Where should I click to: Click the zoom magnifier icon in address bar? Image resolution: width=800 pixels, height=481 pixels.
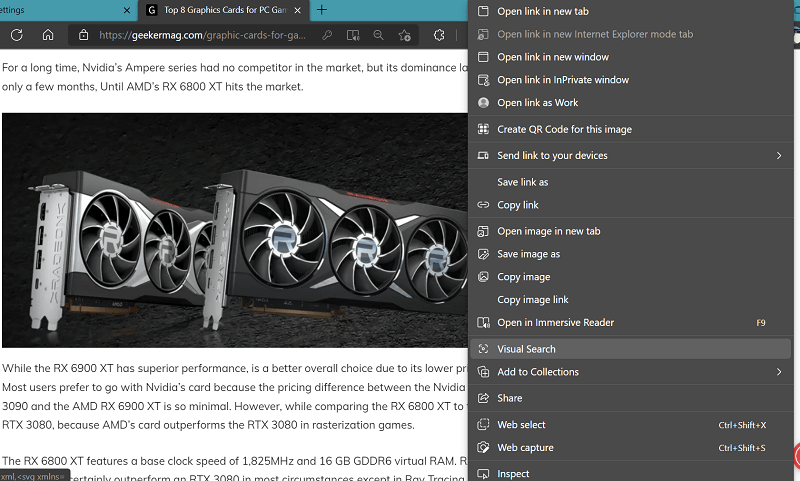(x=379, y=35)
